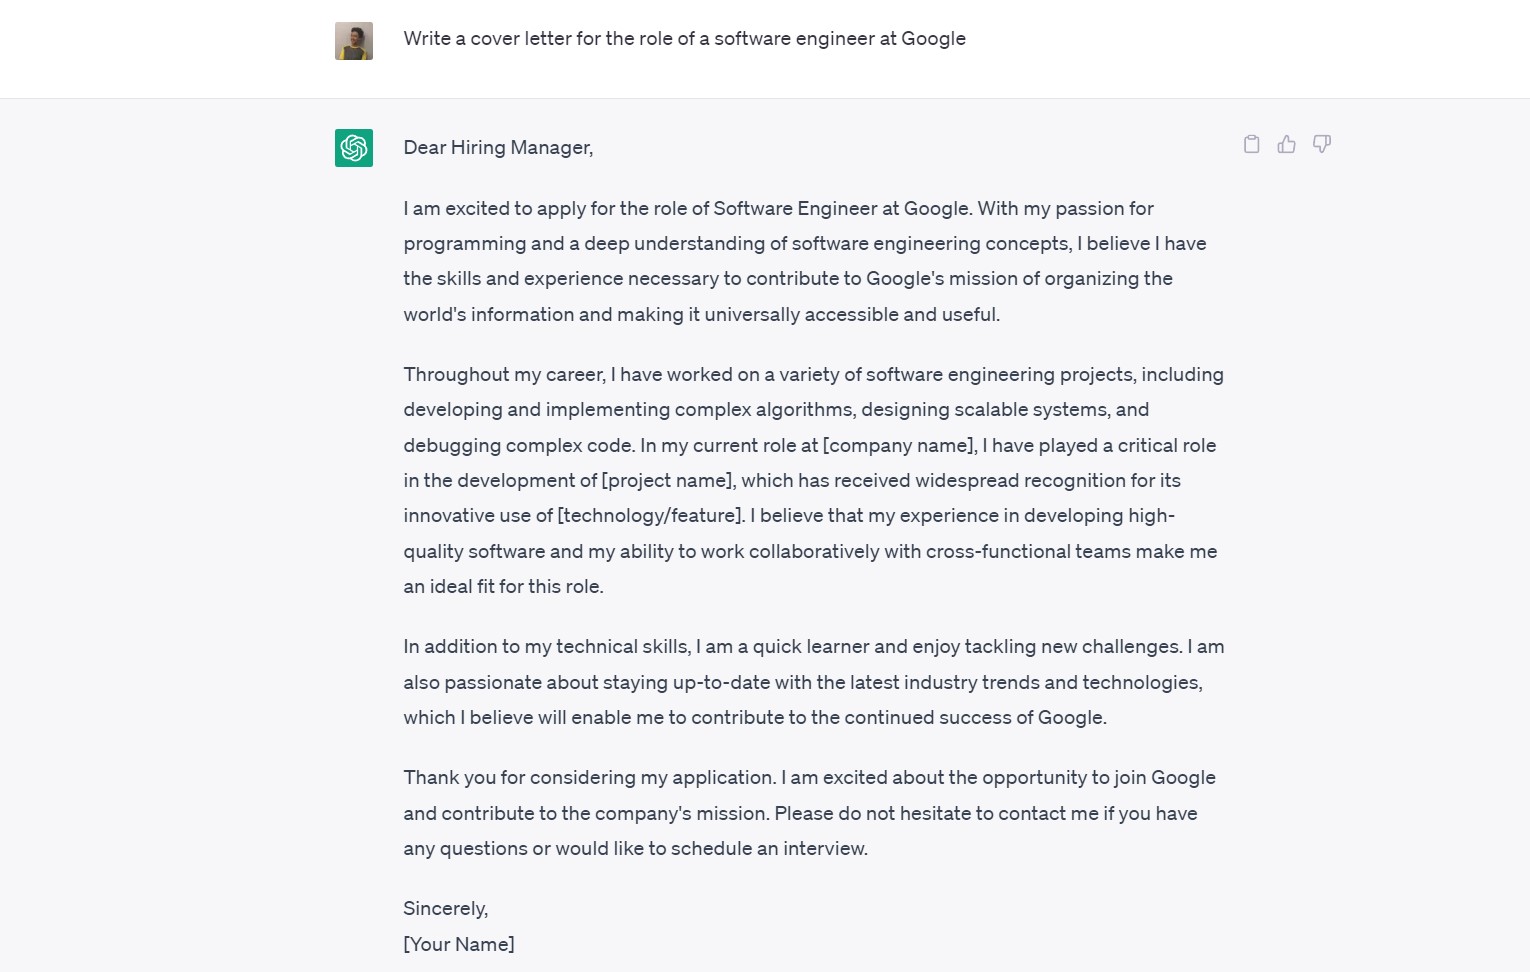This screenshot has height=972, width=1530.
Task: Click the user profile avatar
Action: (354, 41)
